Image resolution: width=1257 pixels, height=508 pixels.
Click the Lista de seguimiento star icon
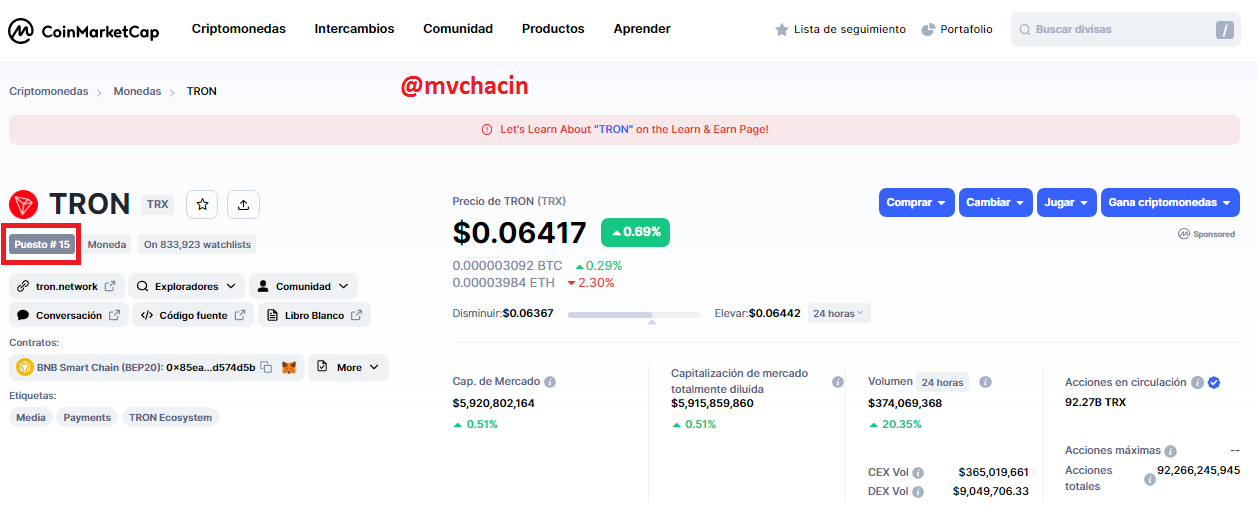(x=782, y=30)
